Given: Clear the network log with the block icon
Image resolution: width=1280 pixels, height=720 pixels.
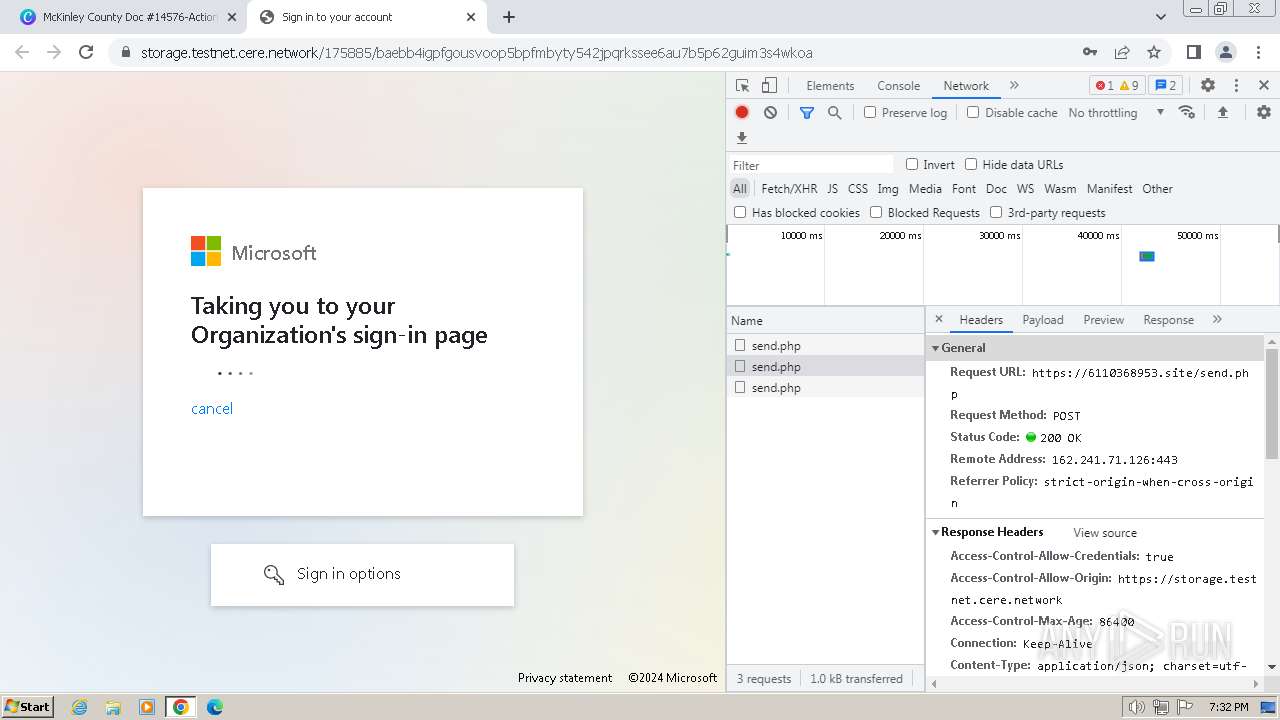Looking at the screenshot, I should [770, 113].
